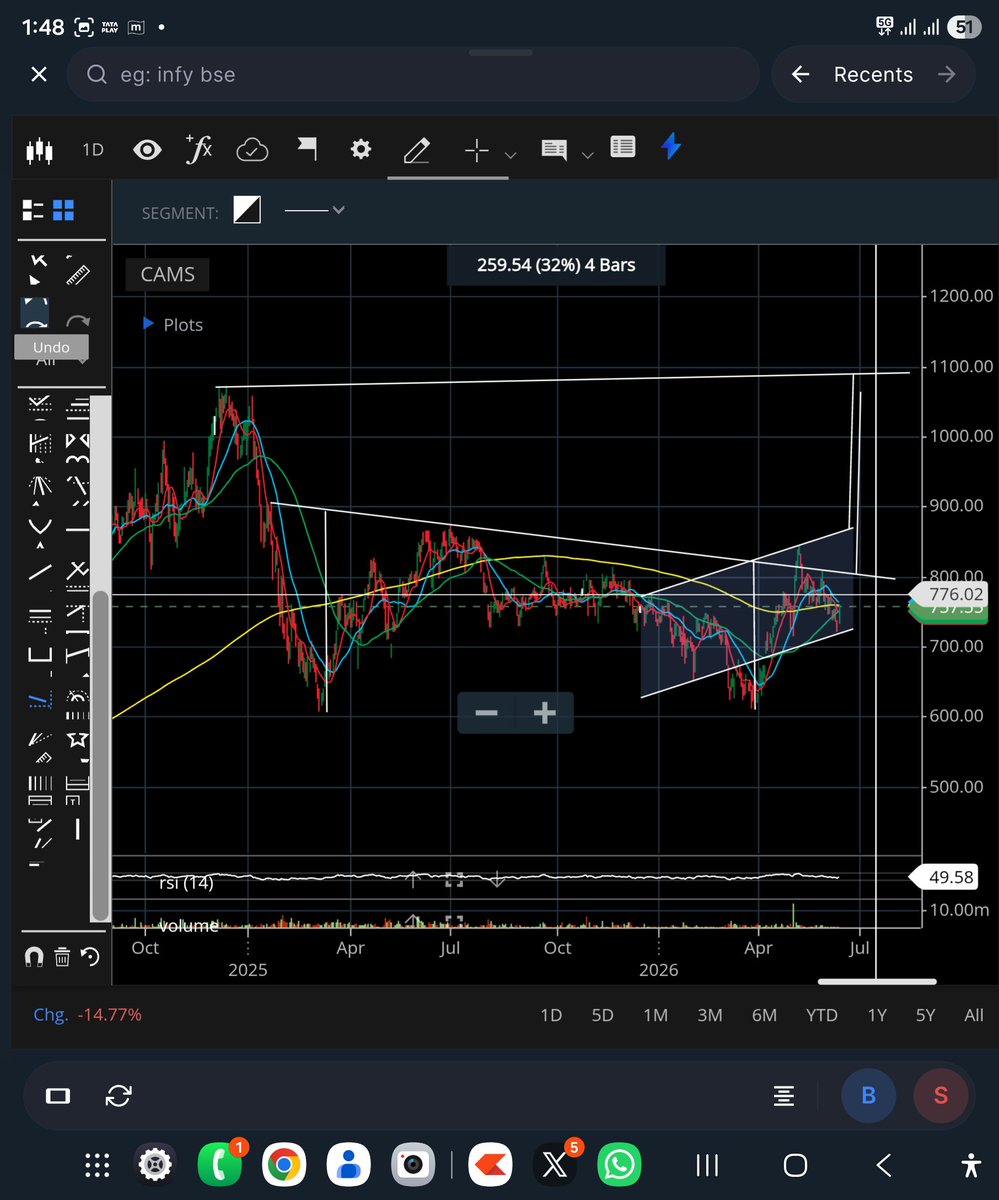999x1200 pixels.
Task: Open Chrome from the dock
Action: [283, 1164]
